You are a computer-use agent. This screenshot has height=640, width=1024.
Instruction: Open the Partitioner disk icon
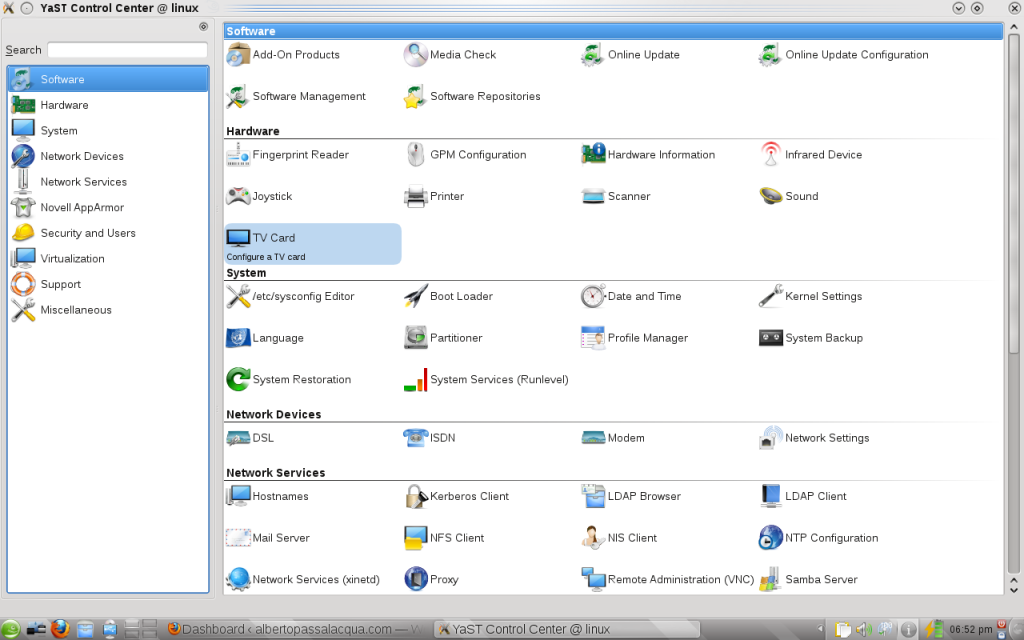click(415, 338)
